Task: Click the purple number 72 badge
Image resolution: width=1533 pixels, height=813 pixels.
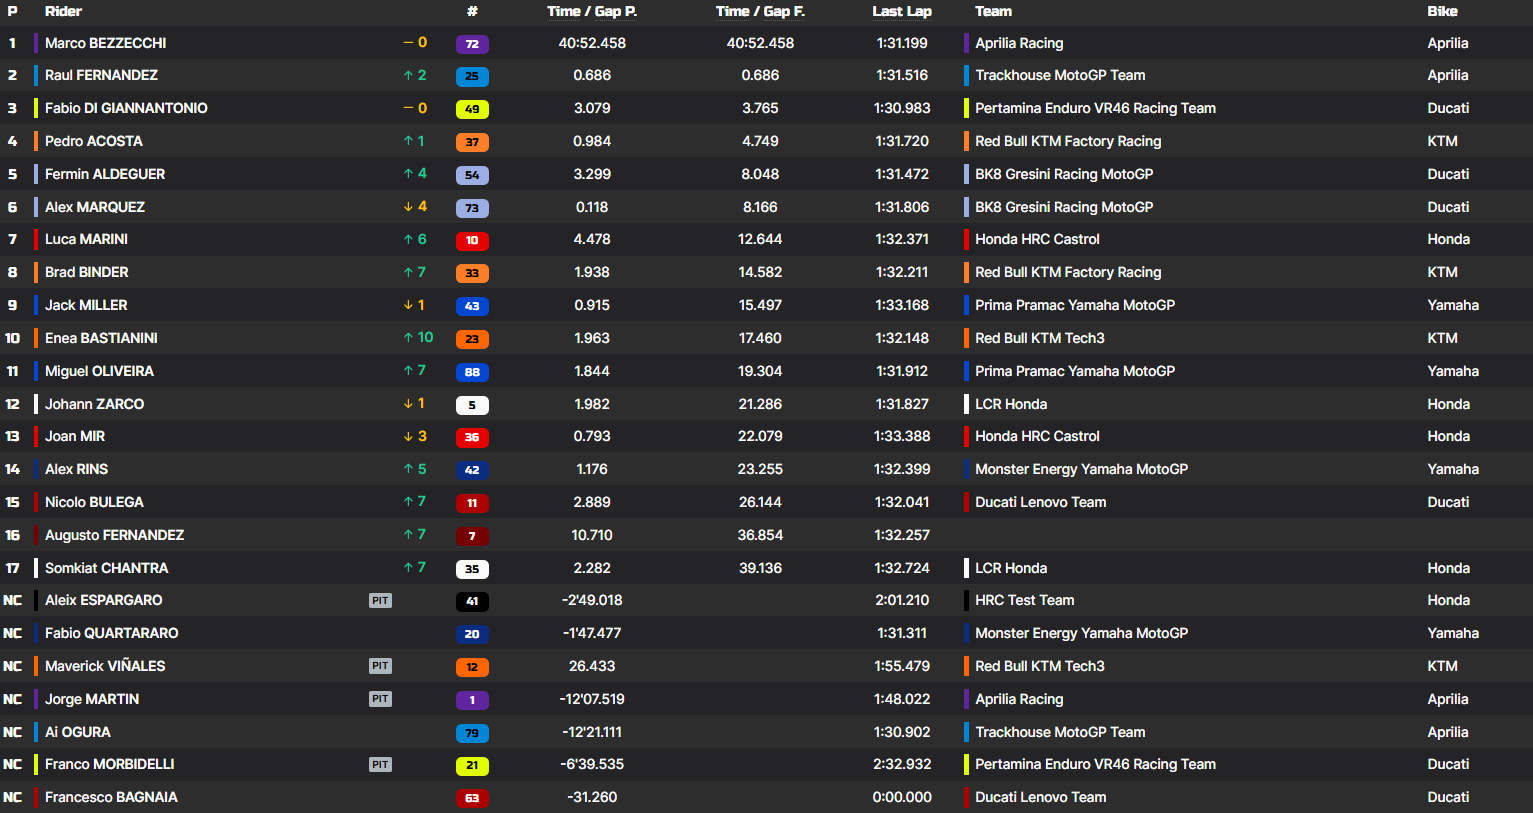Action: click(472, 44)
